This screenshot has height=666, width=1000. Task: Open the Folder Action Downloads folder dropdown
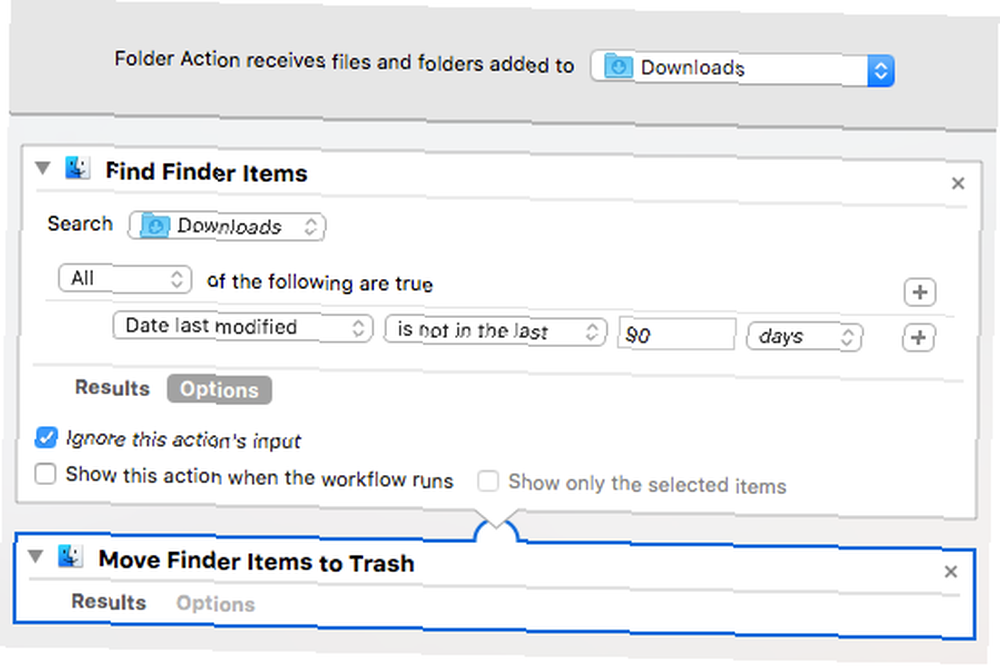tap(742, 69)
